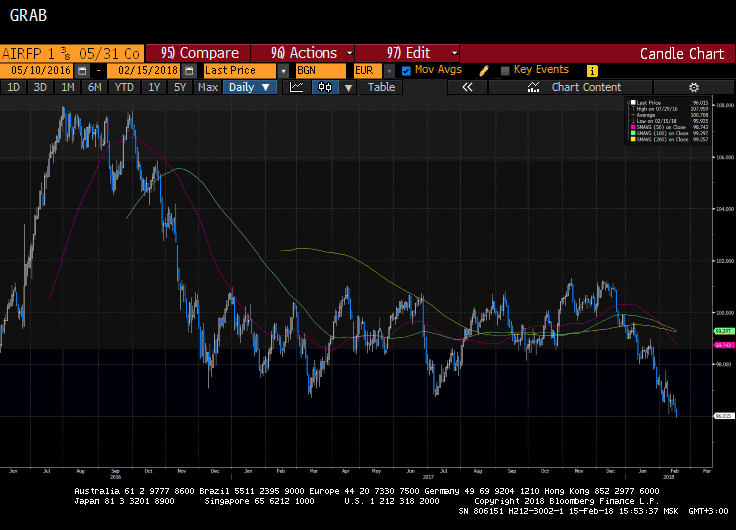The image size is (736, 530).
Task: Click the AIRFP security ticker field
Action: click(71, 54)
